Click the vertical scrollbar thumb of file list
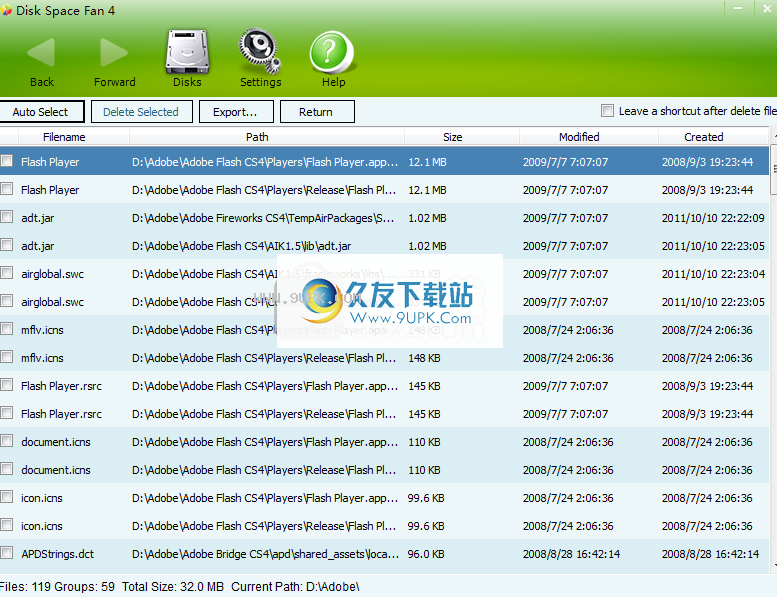 (x=775, y=169)
